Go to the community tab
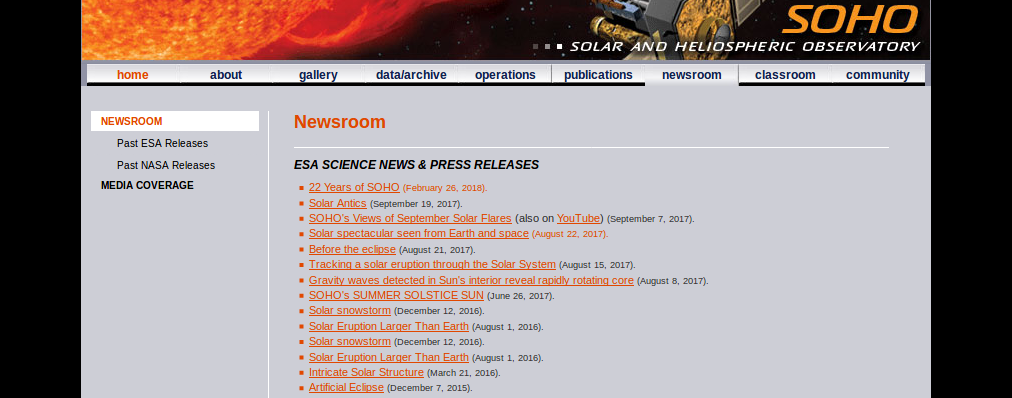This screenshot has height=398, width=1012. coord(878,75)
